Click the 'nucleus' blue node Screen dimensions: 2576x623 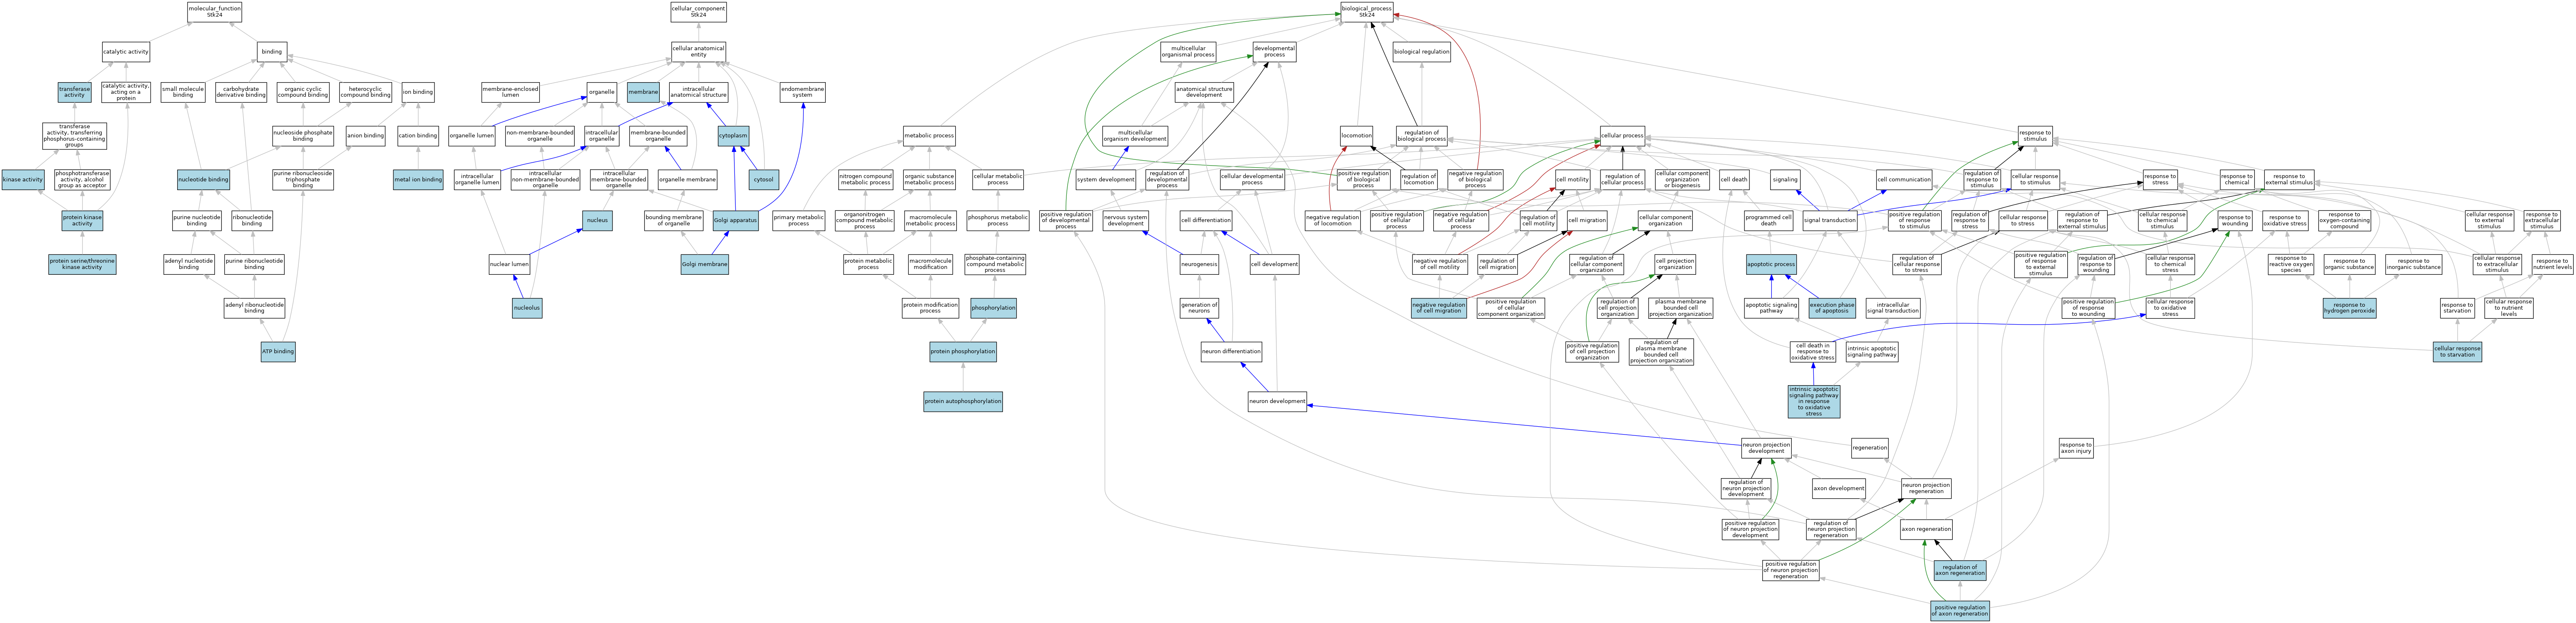[x=598, y=220]
